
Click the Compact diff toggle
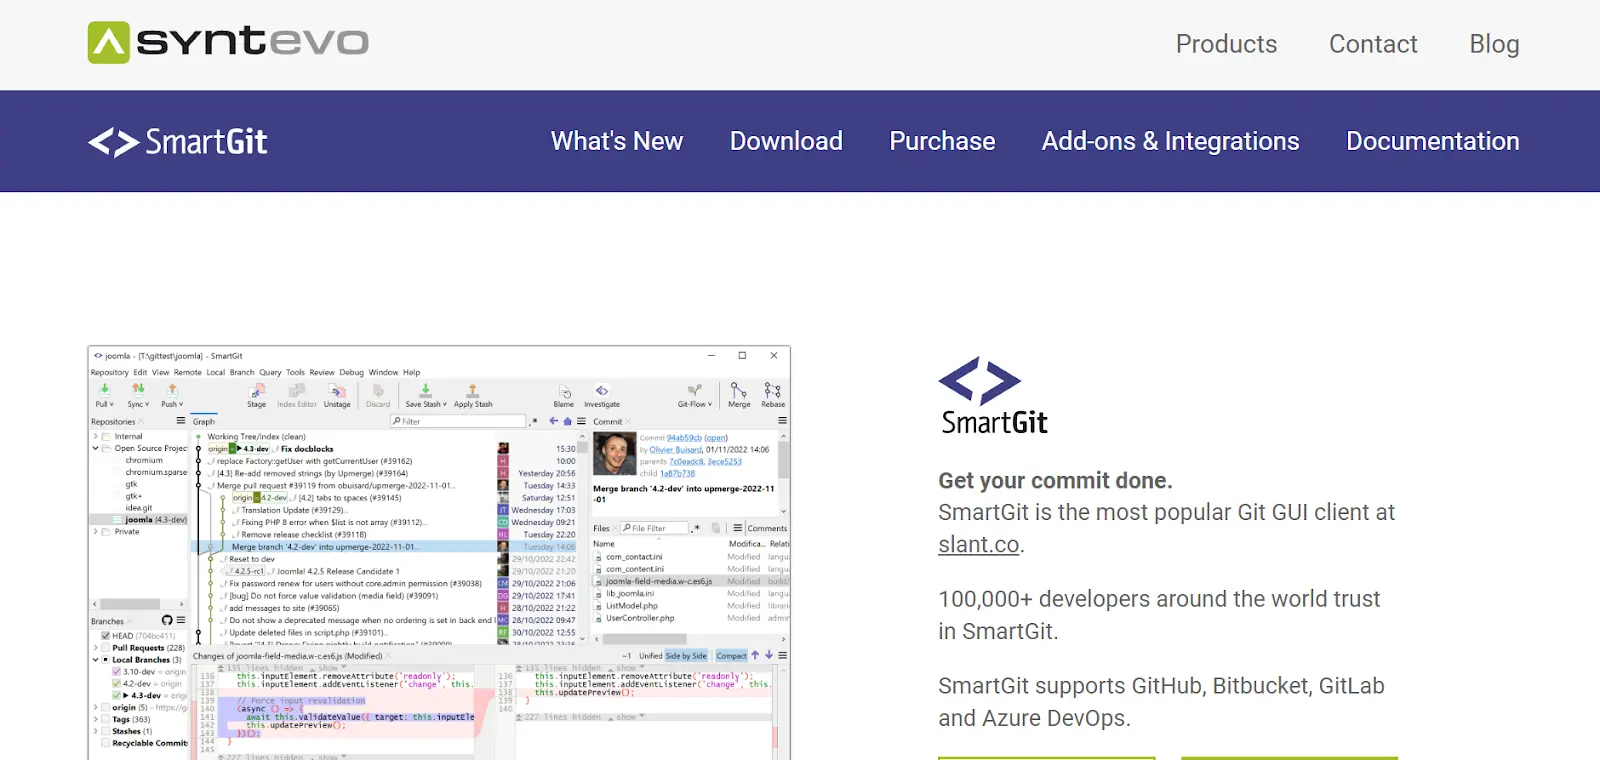pyautogui.click(x=731, y=656)
